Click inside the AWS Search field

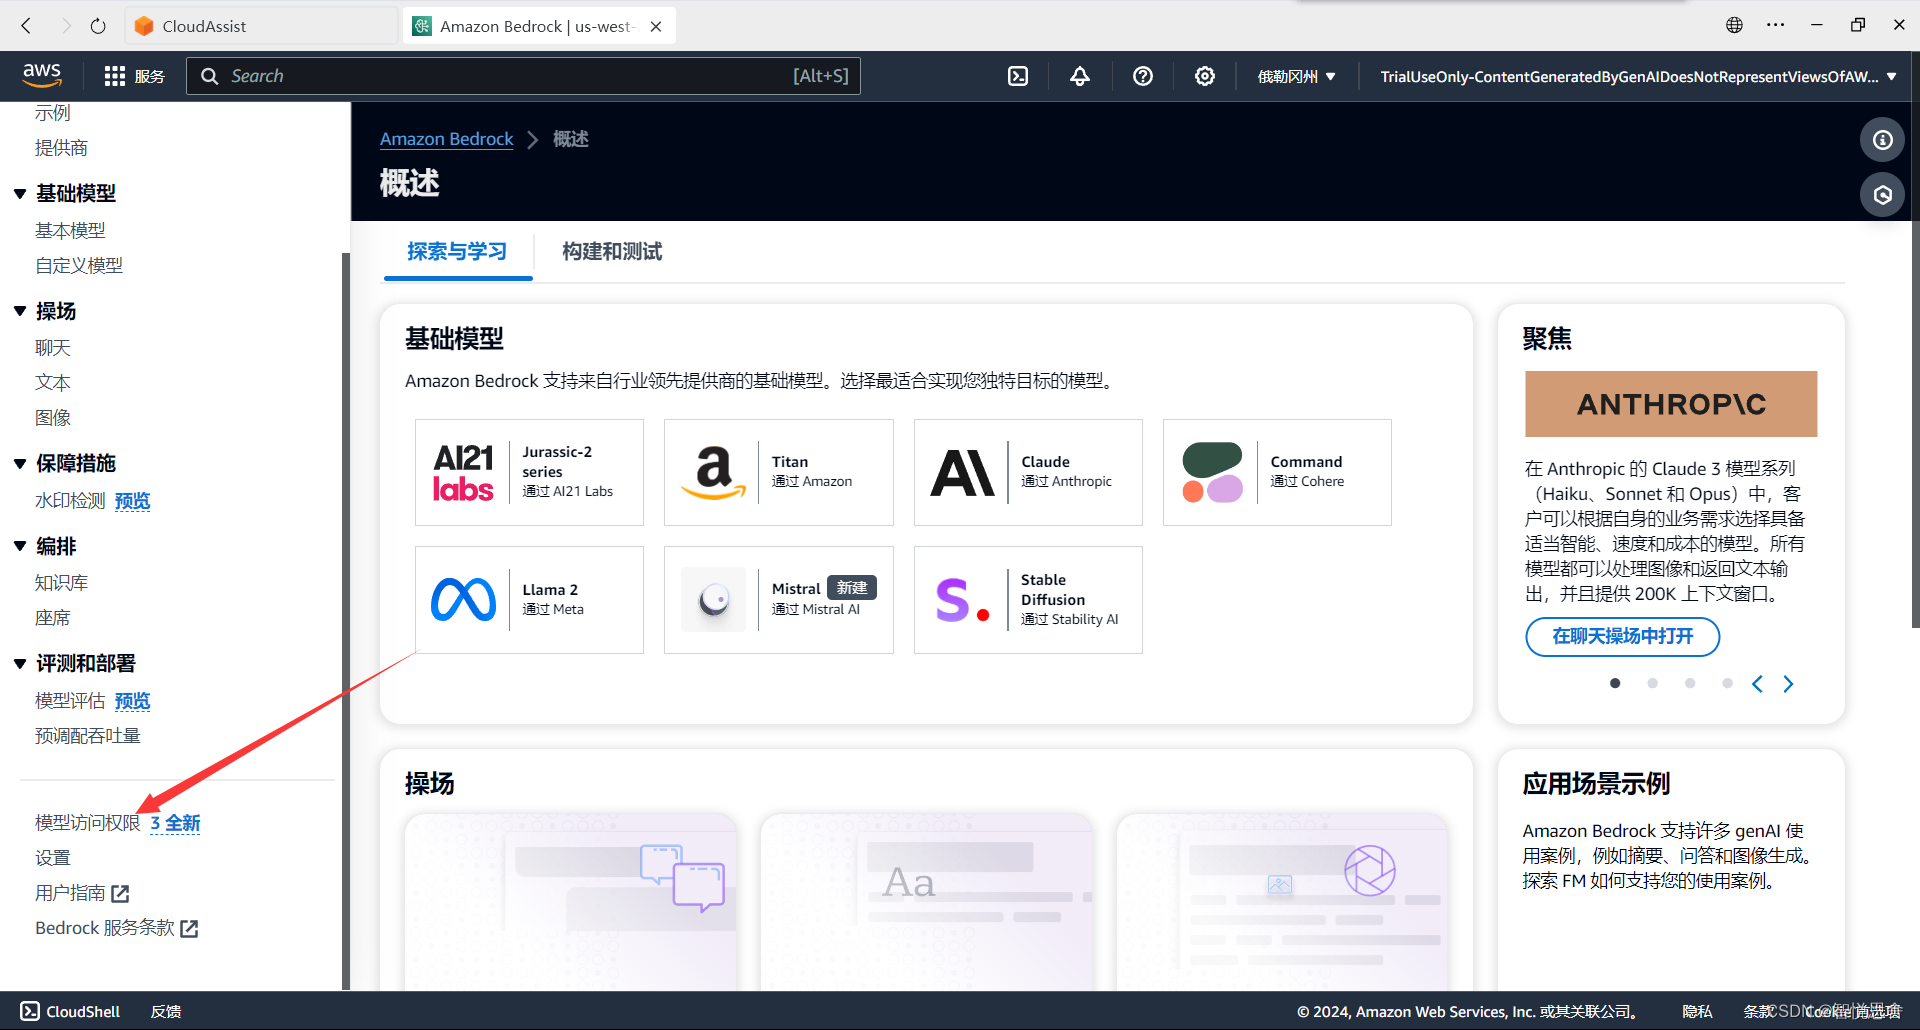coord(523,76)
